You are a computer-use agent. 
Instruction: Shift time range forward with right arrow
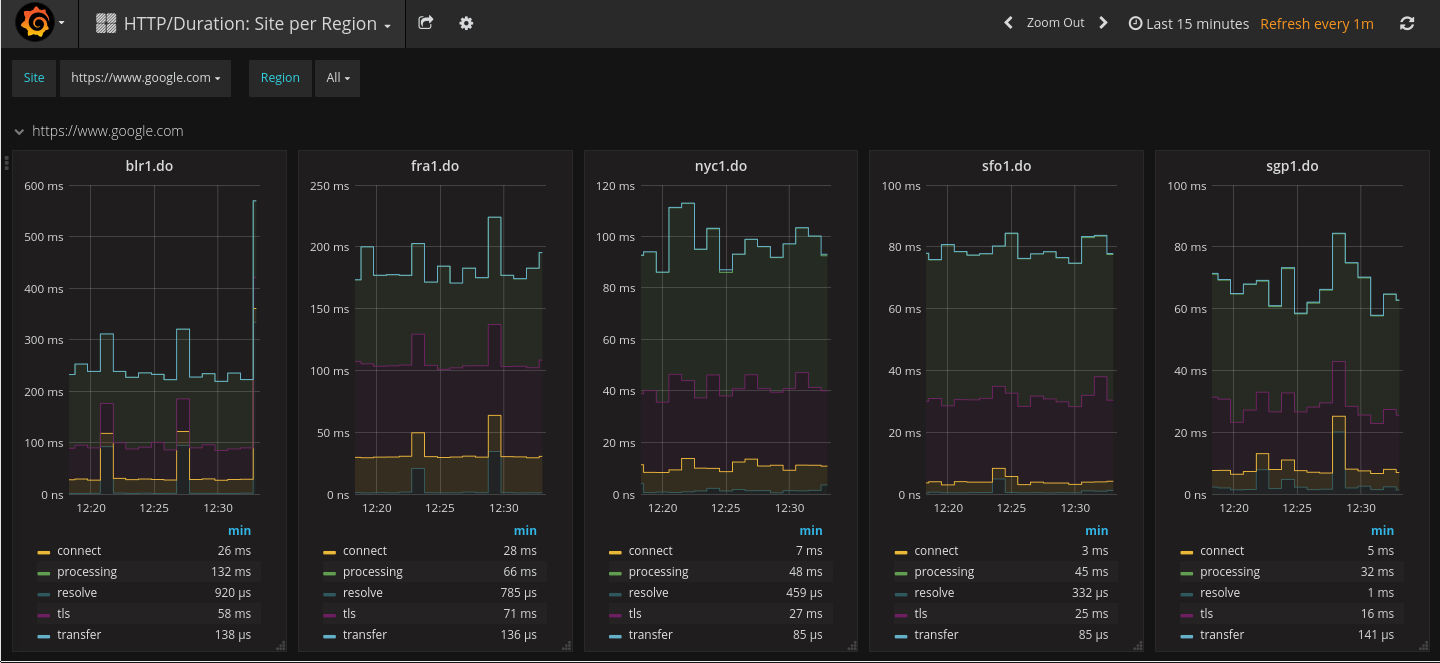[1103, 23]
